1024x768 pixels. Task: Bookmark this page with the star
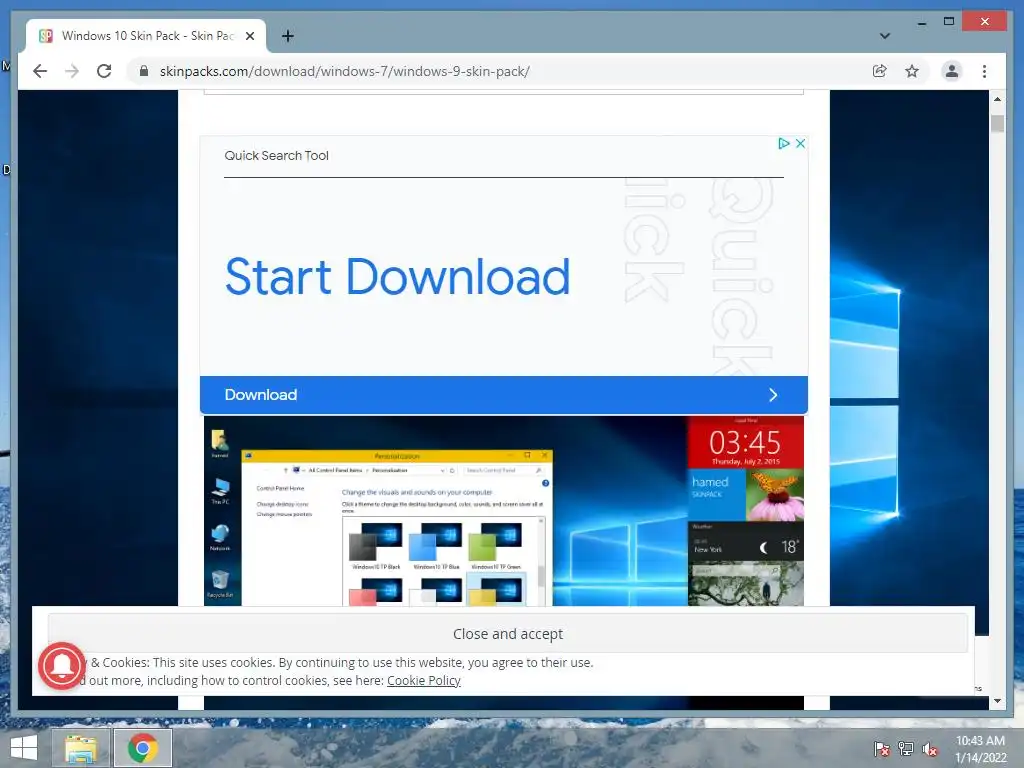912,71
